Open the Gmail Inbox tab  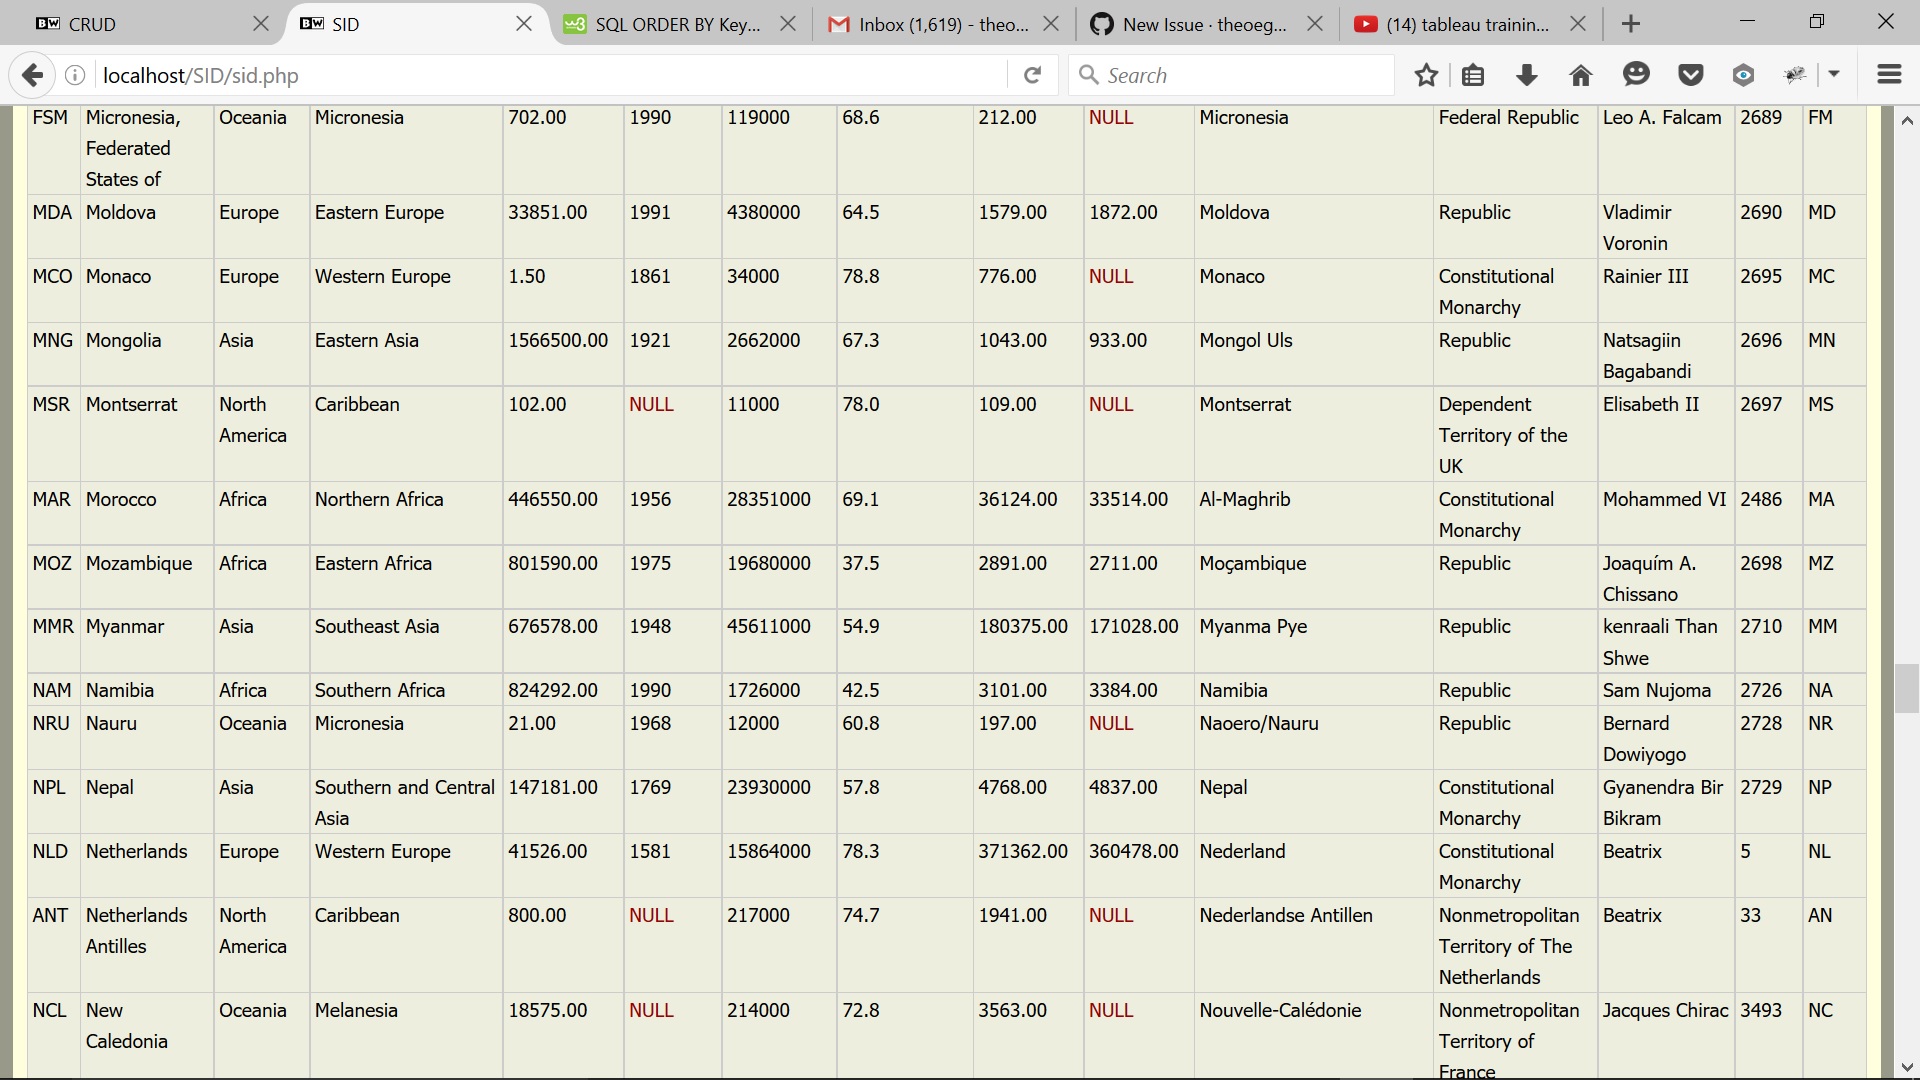coord(930,24)
